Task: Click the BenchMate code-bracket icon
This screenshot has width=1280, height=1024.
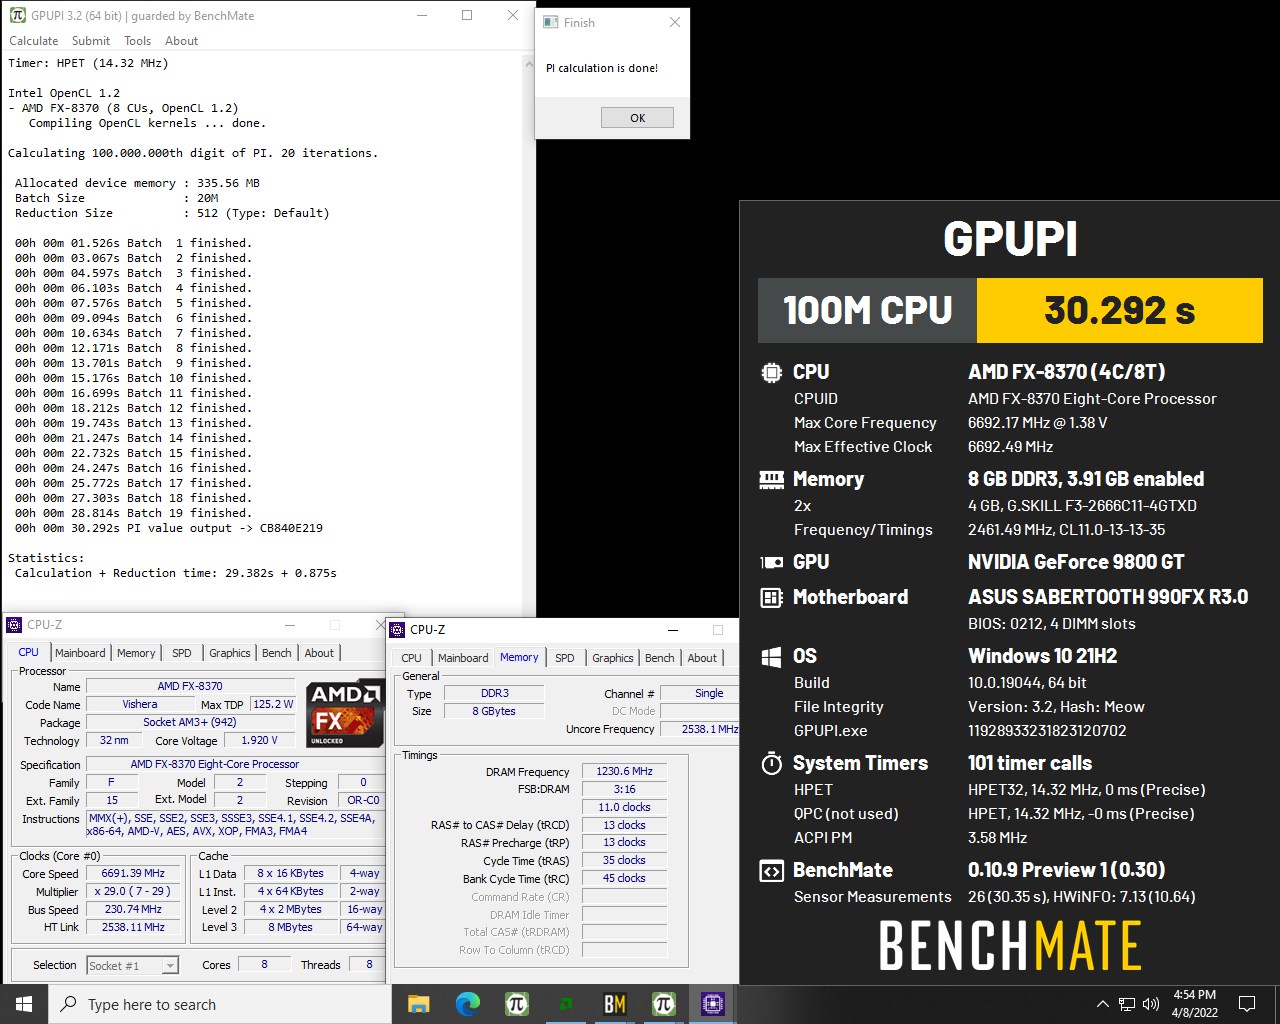Action: point(771,871)
